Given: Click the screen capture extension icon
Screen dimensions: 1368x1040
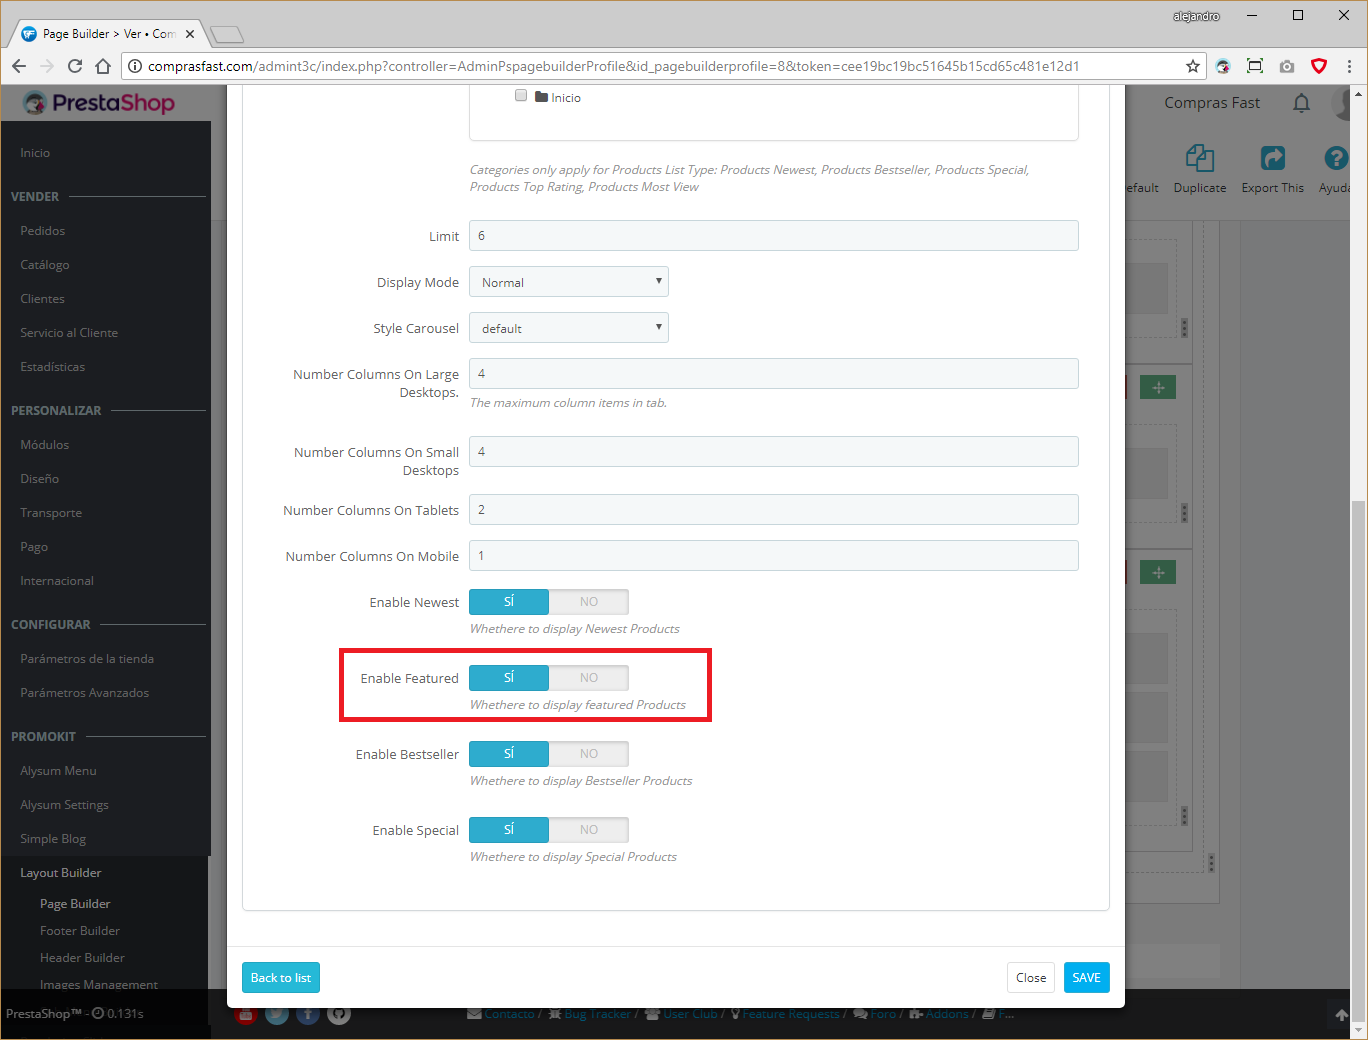Looking at the screenshot, I should (1255, 66).
